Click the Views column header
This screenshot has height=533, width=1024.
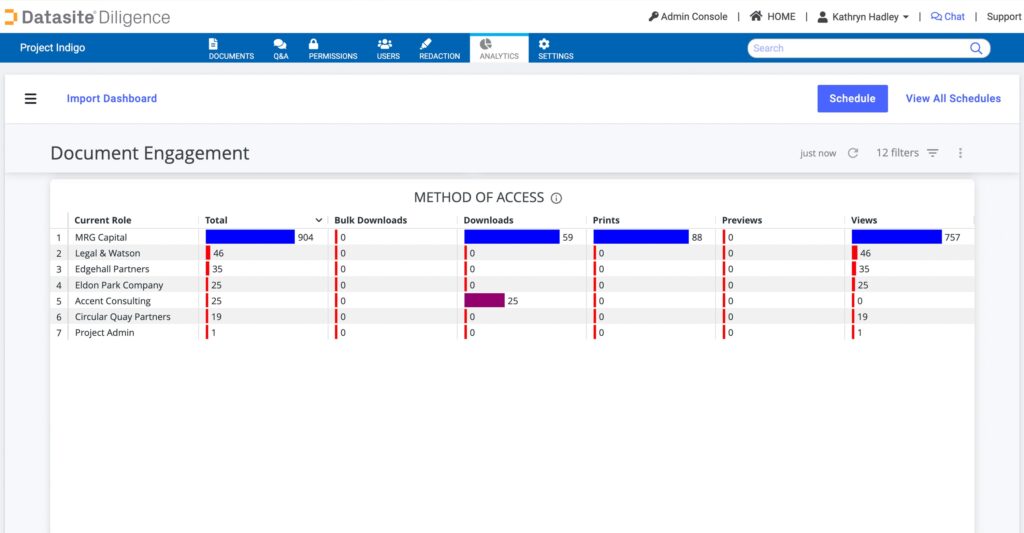click(x=863, y=220)
